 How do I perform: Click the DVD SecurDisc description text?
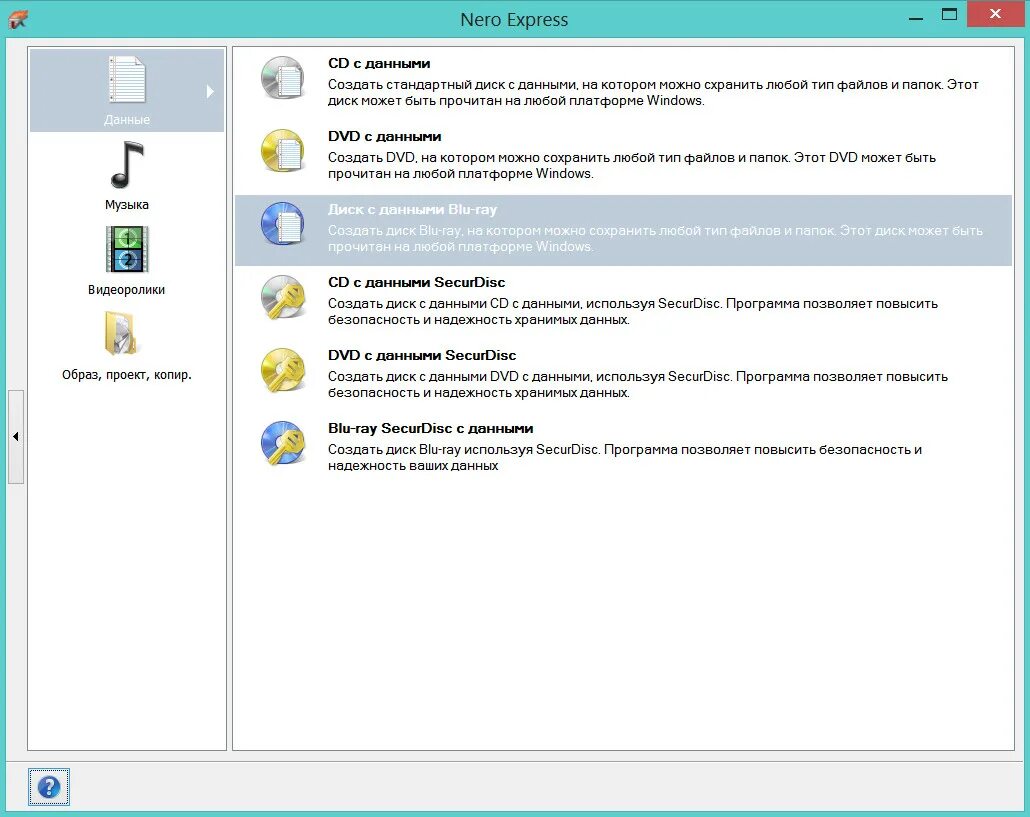pyautogui.click(x=638, y=384)
